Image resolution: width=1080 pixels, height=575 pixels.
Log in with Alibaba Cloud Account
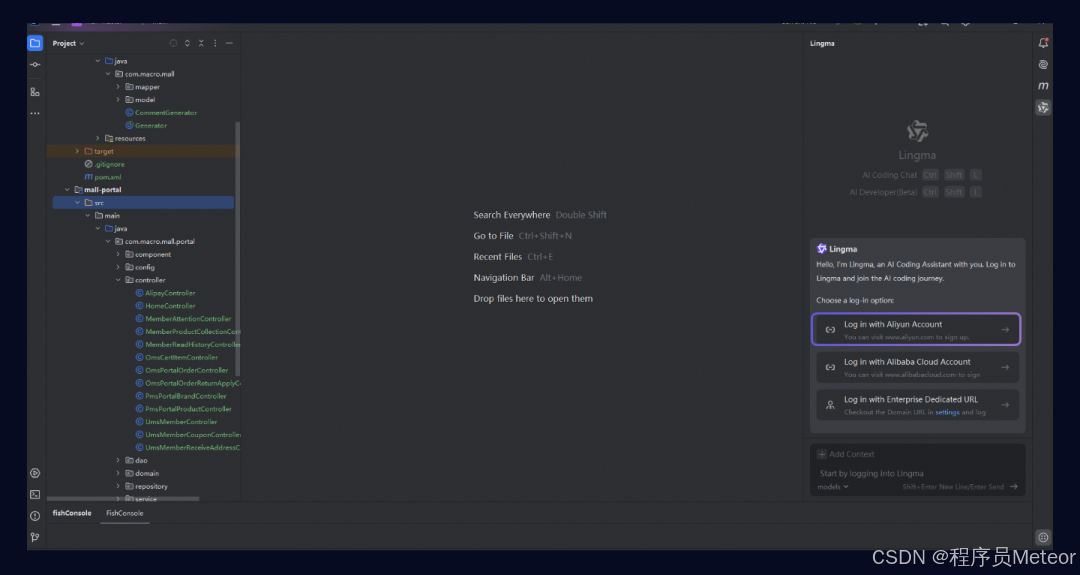pyautogui.click(x=916, y=368)
